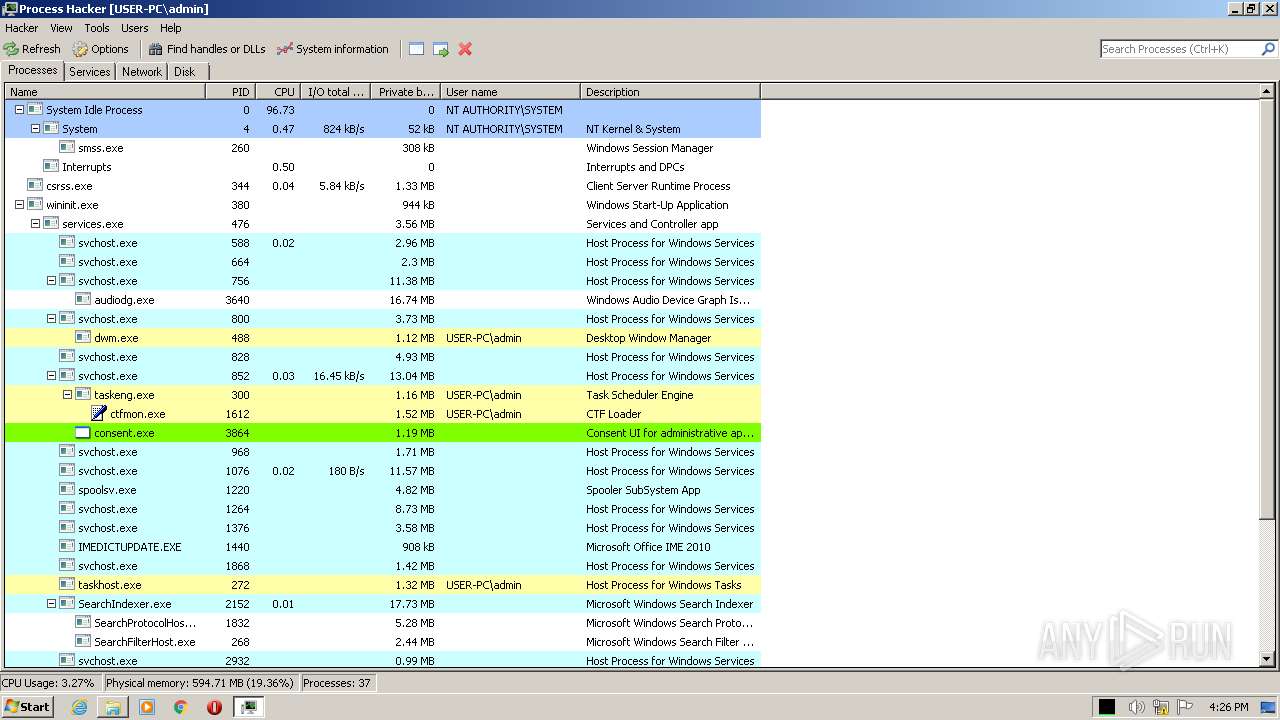Viewport: 1280px width, 720px height.
Task: Click the process list scroll up arrow
Action: (x=1267, y=91)
